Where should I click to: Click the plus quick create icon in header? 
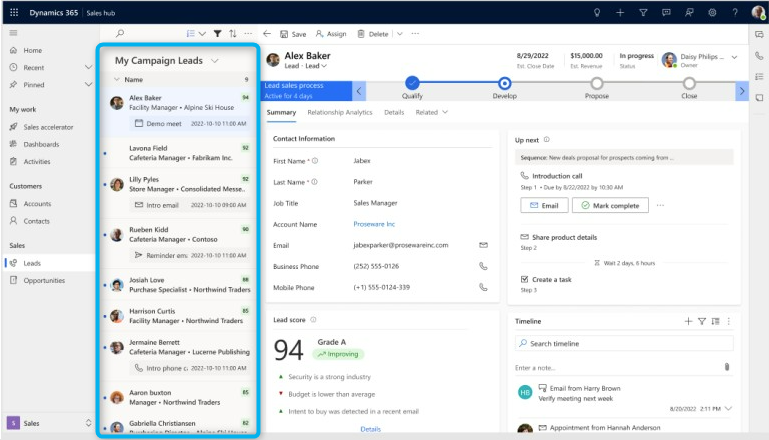tap(620, 13)
